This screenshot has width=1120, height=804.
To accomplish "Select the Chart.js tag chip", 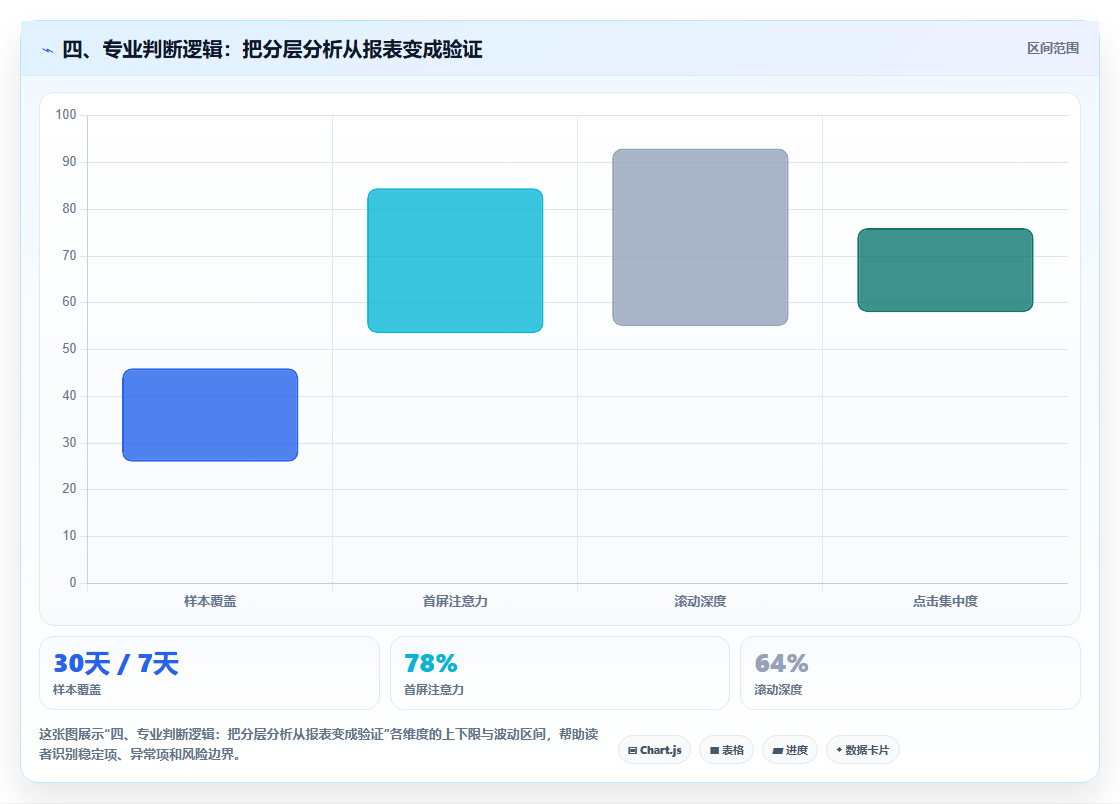I will (x=654, y=750).
